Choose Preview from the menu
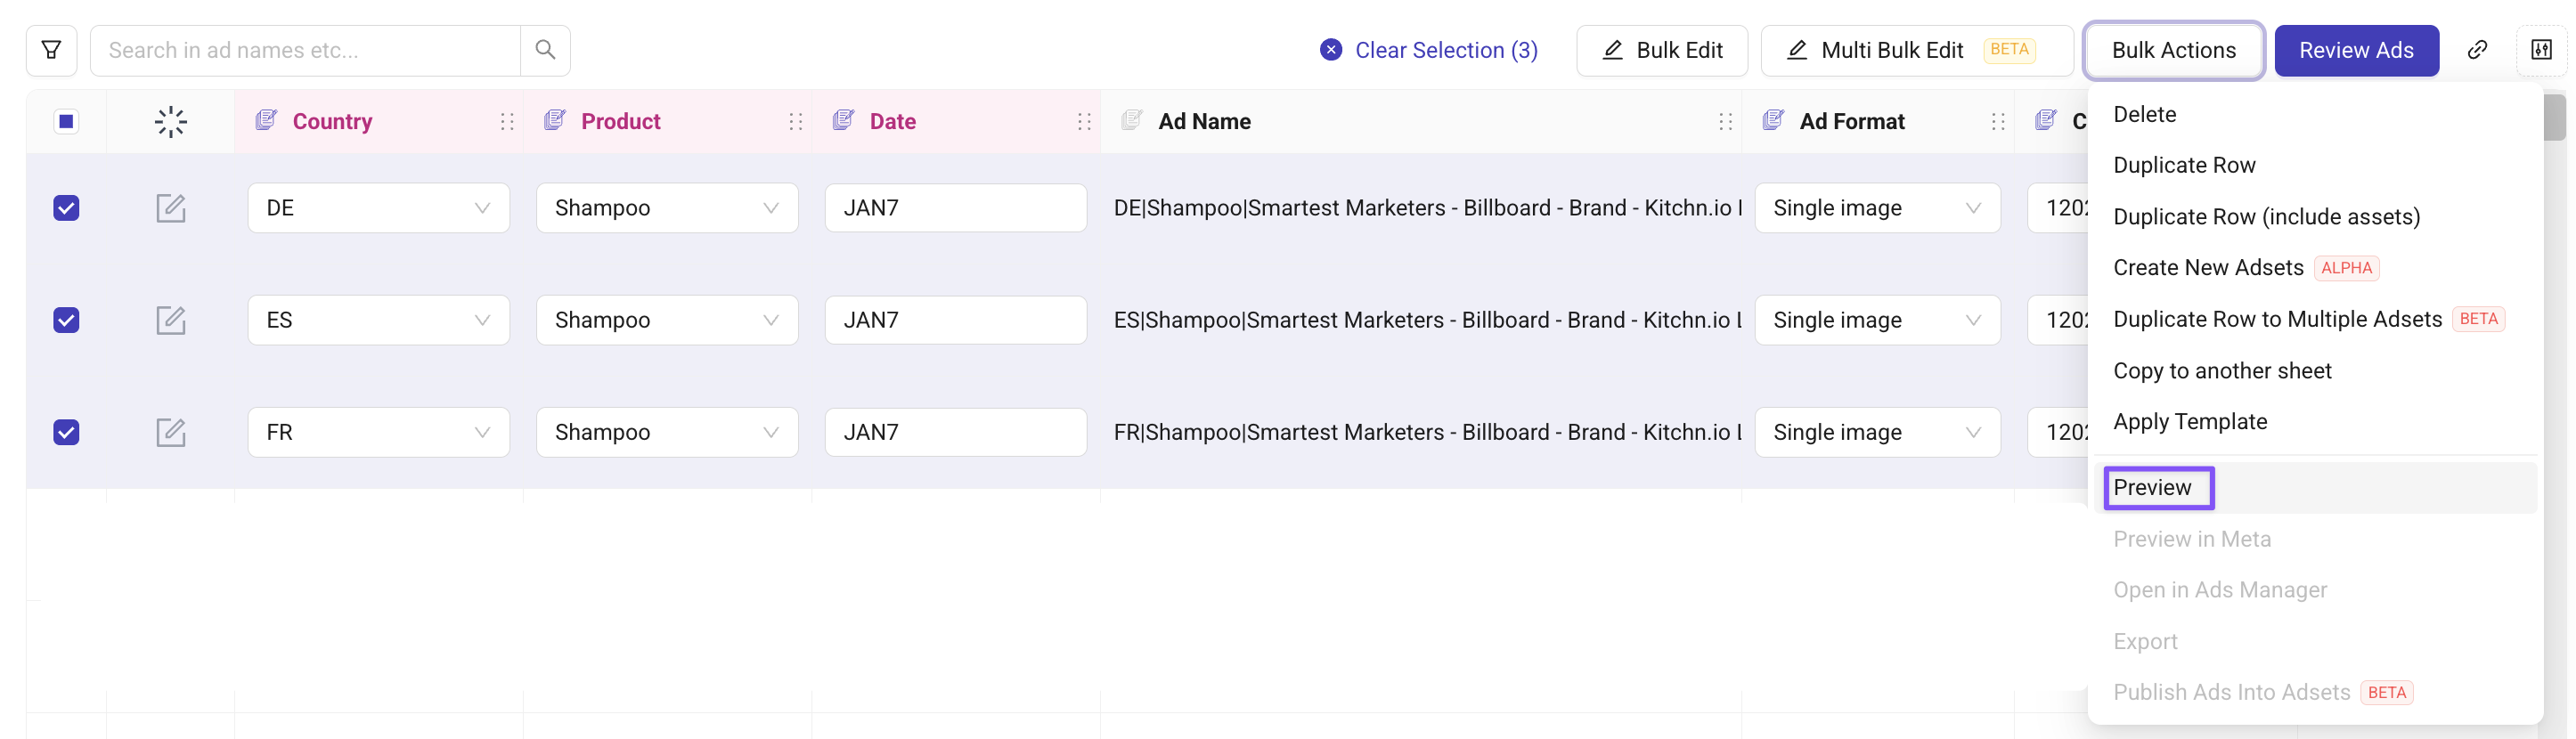 coord(2315,488)
